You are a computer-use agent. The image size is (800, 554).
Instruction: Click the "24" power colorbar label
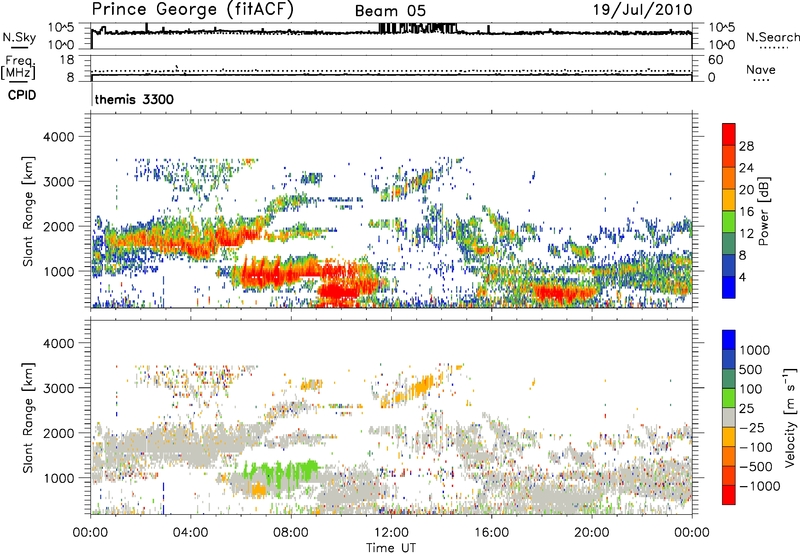point(746,168)
